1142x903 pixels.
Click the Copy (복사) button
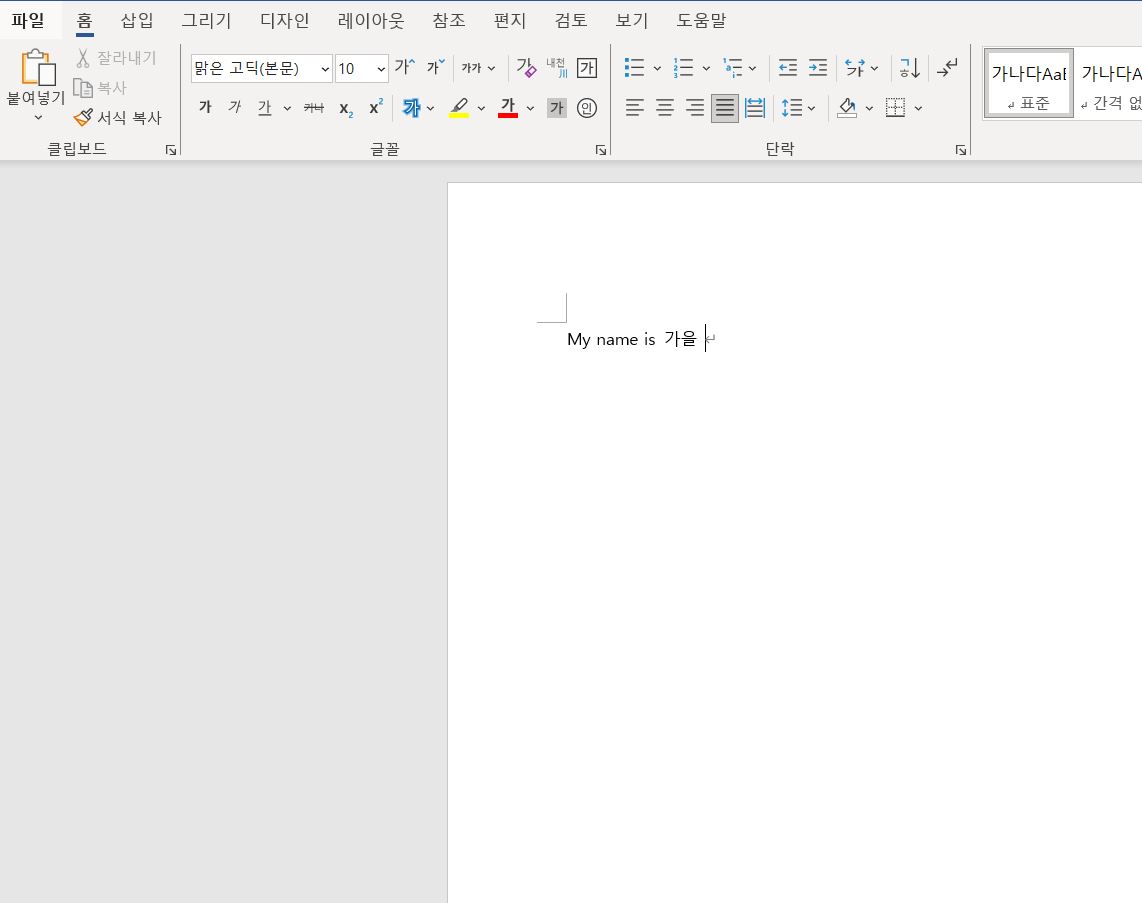(x=101, y=87)
